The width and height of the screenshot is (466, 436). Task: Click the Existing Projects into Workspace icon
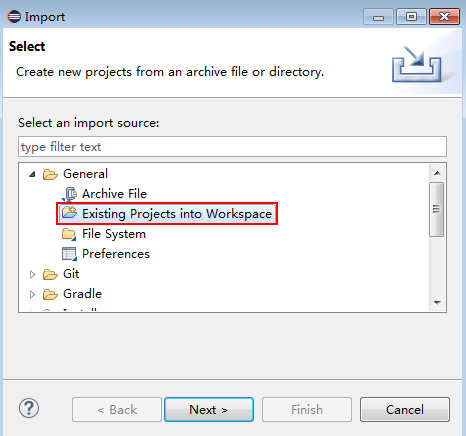[x=69, y=213]
